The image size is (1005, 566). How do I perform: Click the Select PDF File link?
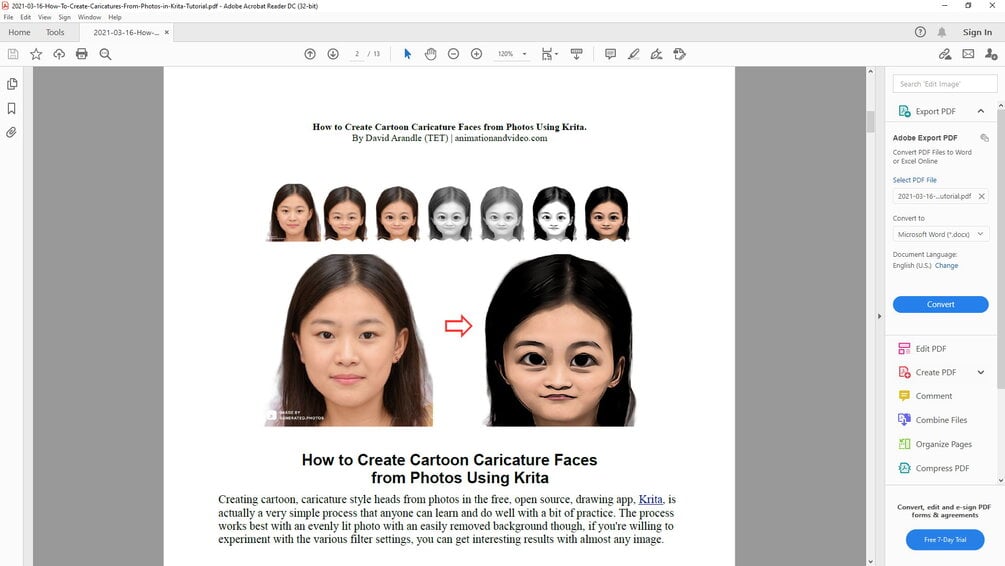point(915,180)
